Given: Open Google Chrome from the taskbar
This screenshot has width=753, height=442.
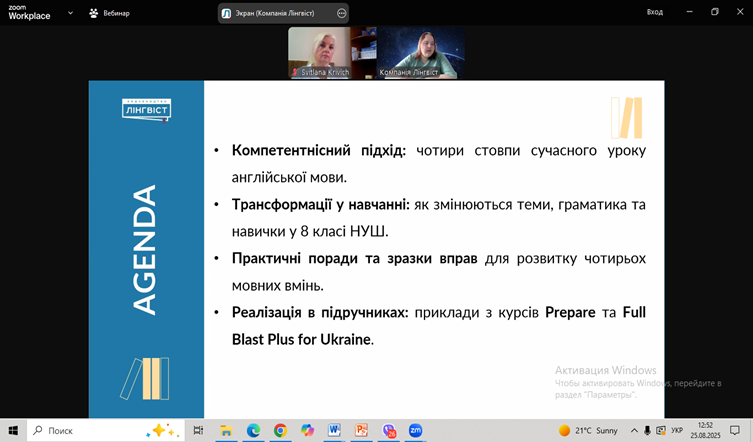Looking at the screenshot, I should pyautogui.click(x=280, y=430).
